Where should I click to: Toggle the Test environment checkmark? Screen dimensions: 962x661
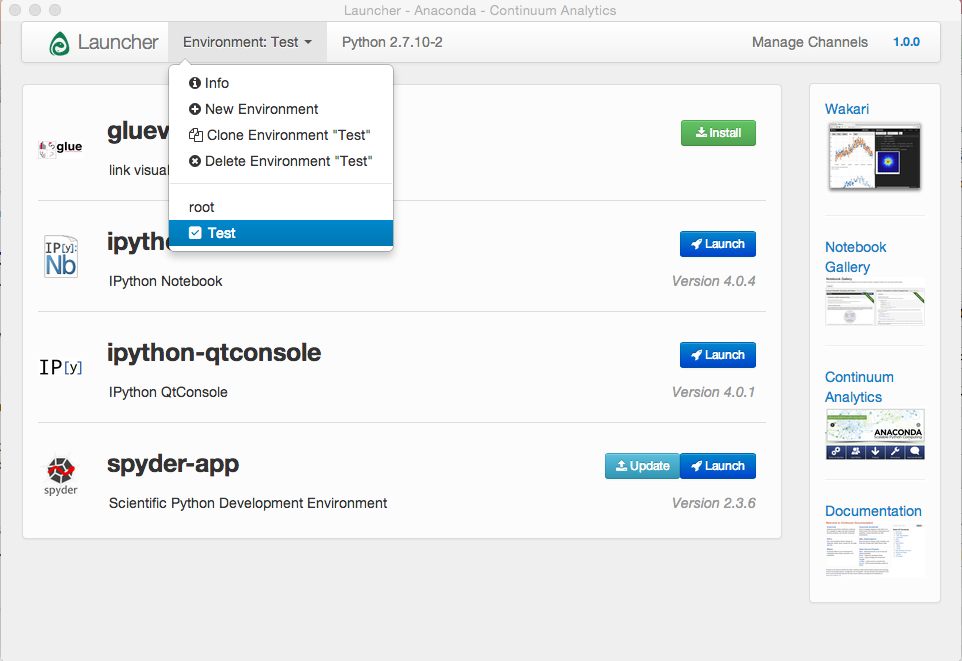pyautogui.click(x=195, y=233)
